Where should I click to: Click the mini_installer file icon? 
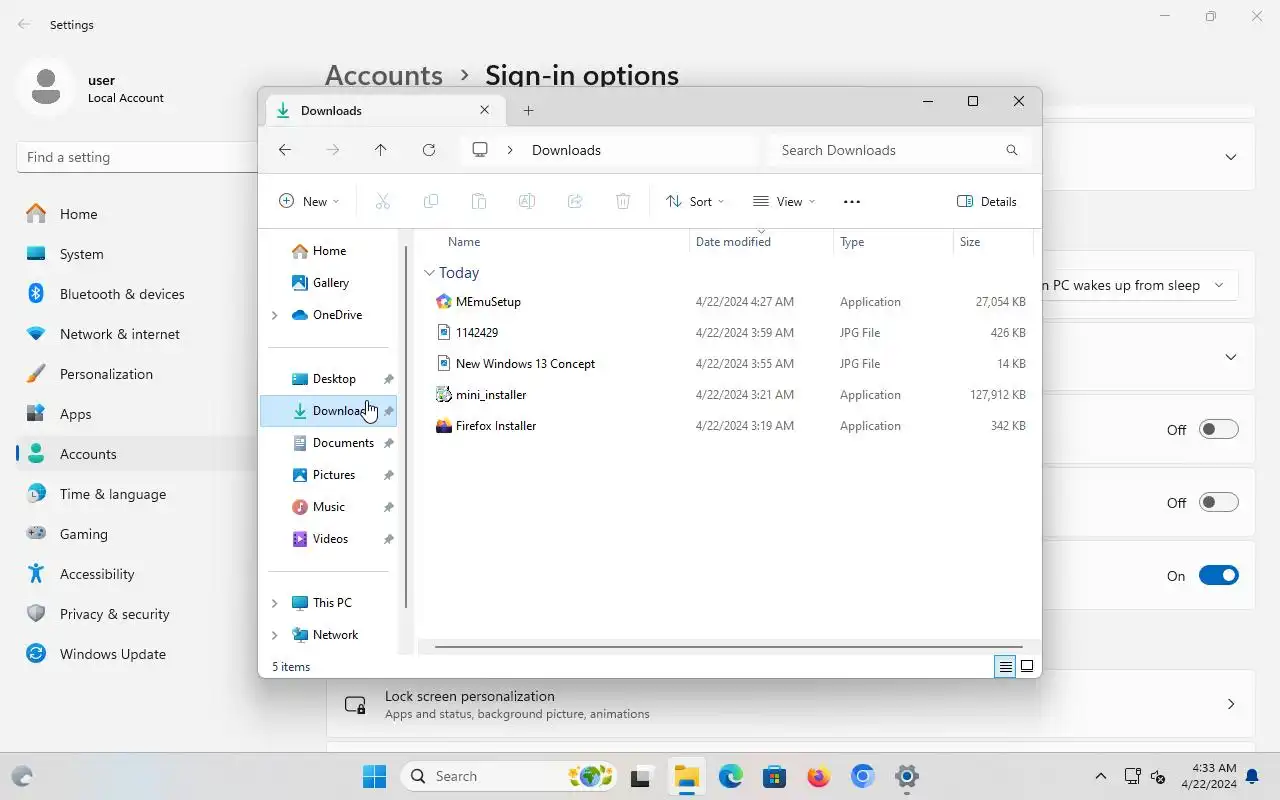[444, 394]
